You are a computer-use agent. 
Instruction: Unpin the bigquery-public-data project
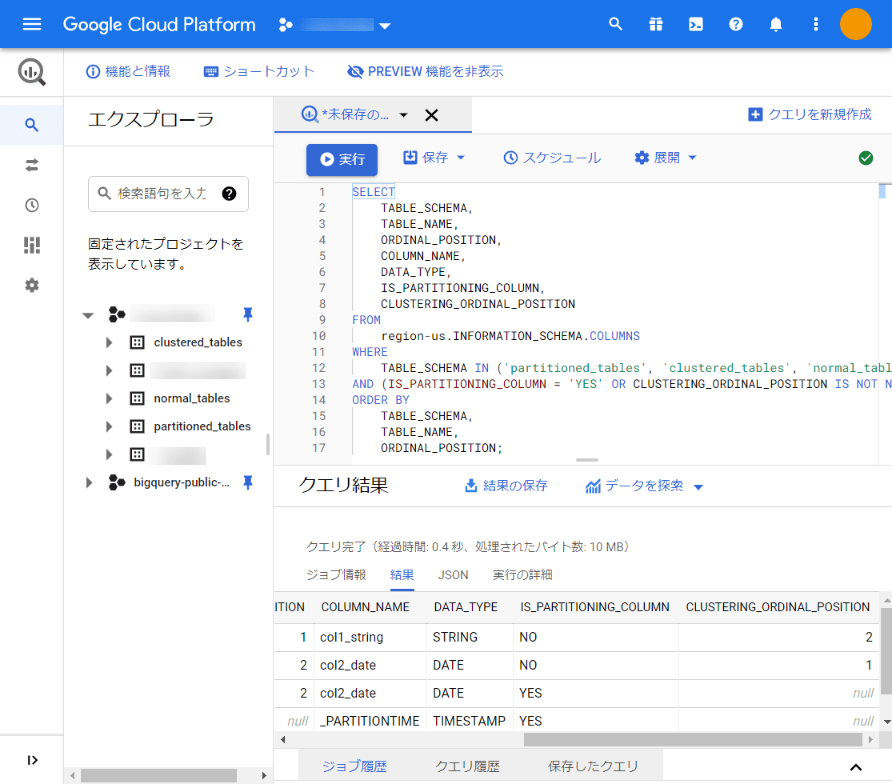(247, 481)
